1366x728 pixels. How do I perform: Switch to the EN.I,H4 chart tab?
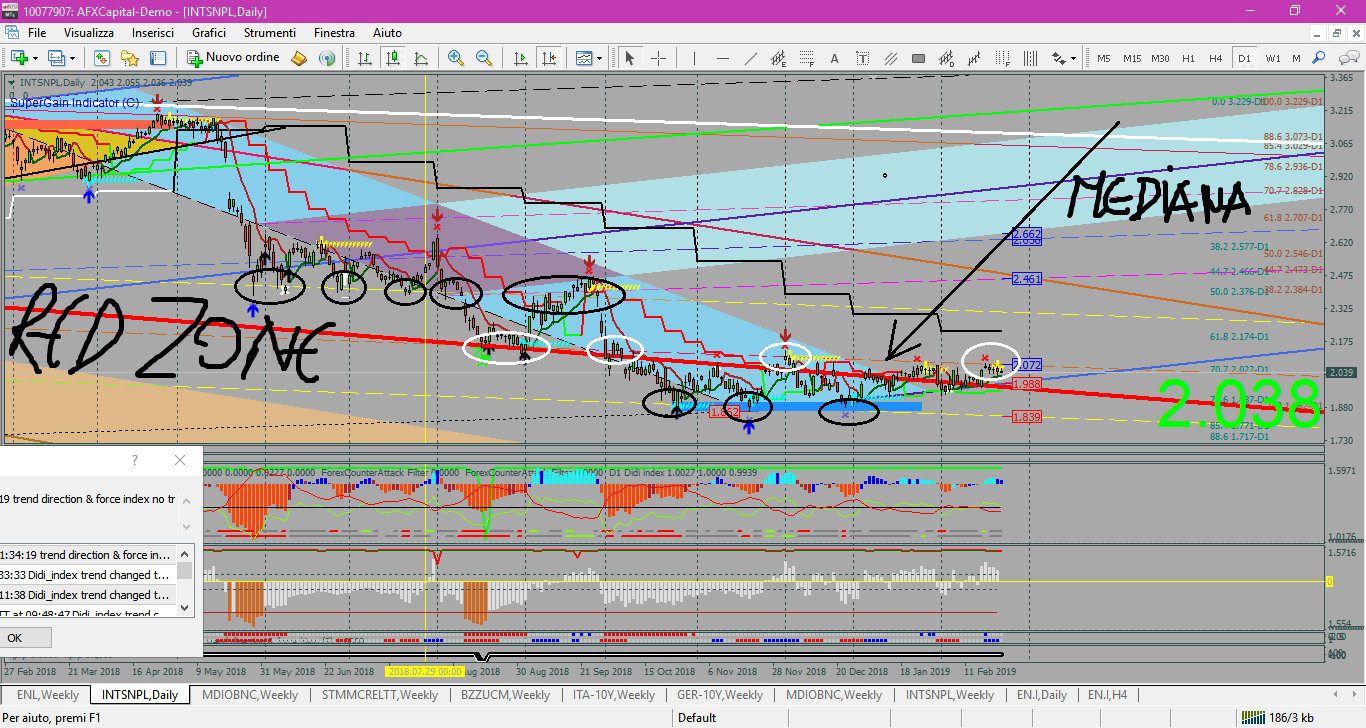(x=1107, y=695)
